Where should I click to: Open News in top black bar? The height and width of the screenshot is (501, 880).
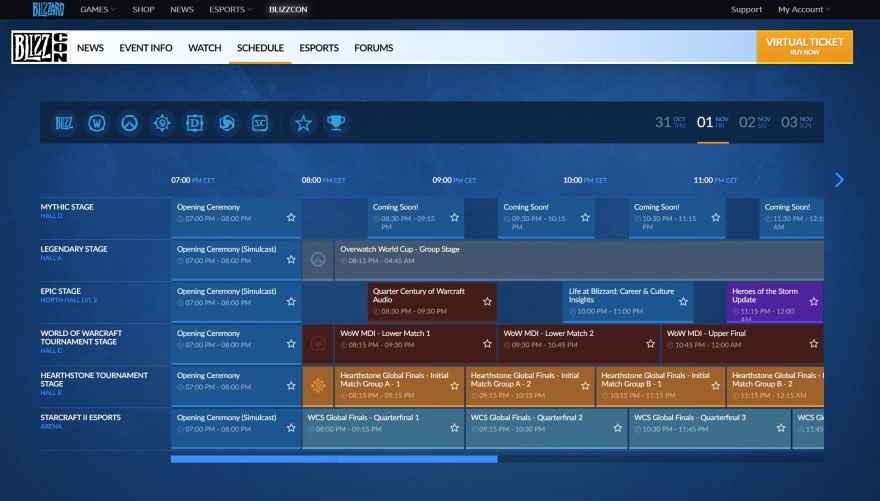pos(182,9)
